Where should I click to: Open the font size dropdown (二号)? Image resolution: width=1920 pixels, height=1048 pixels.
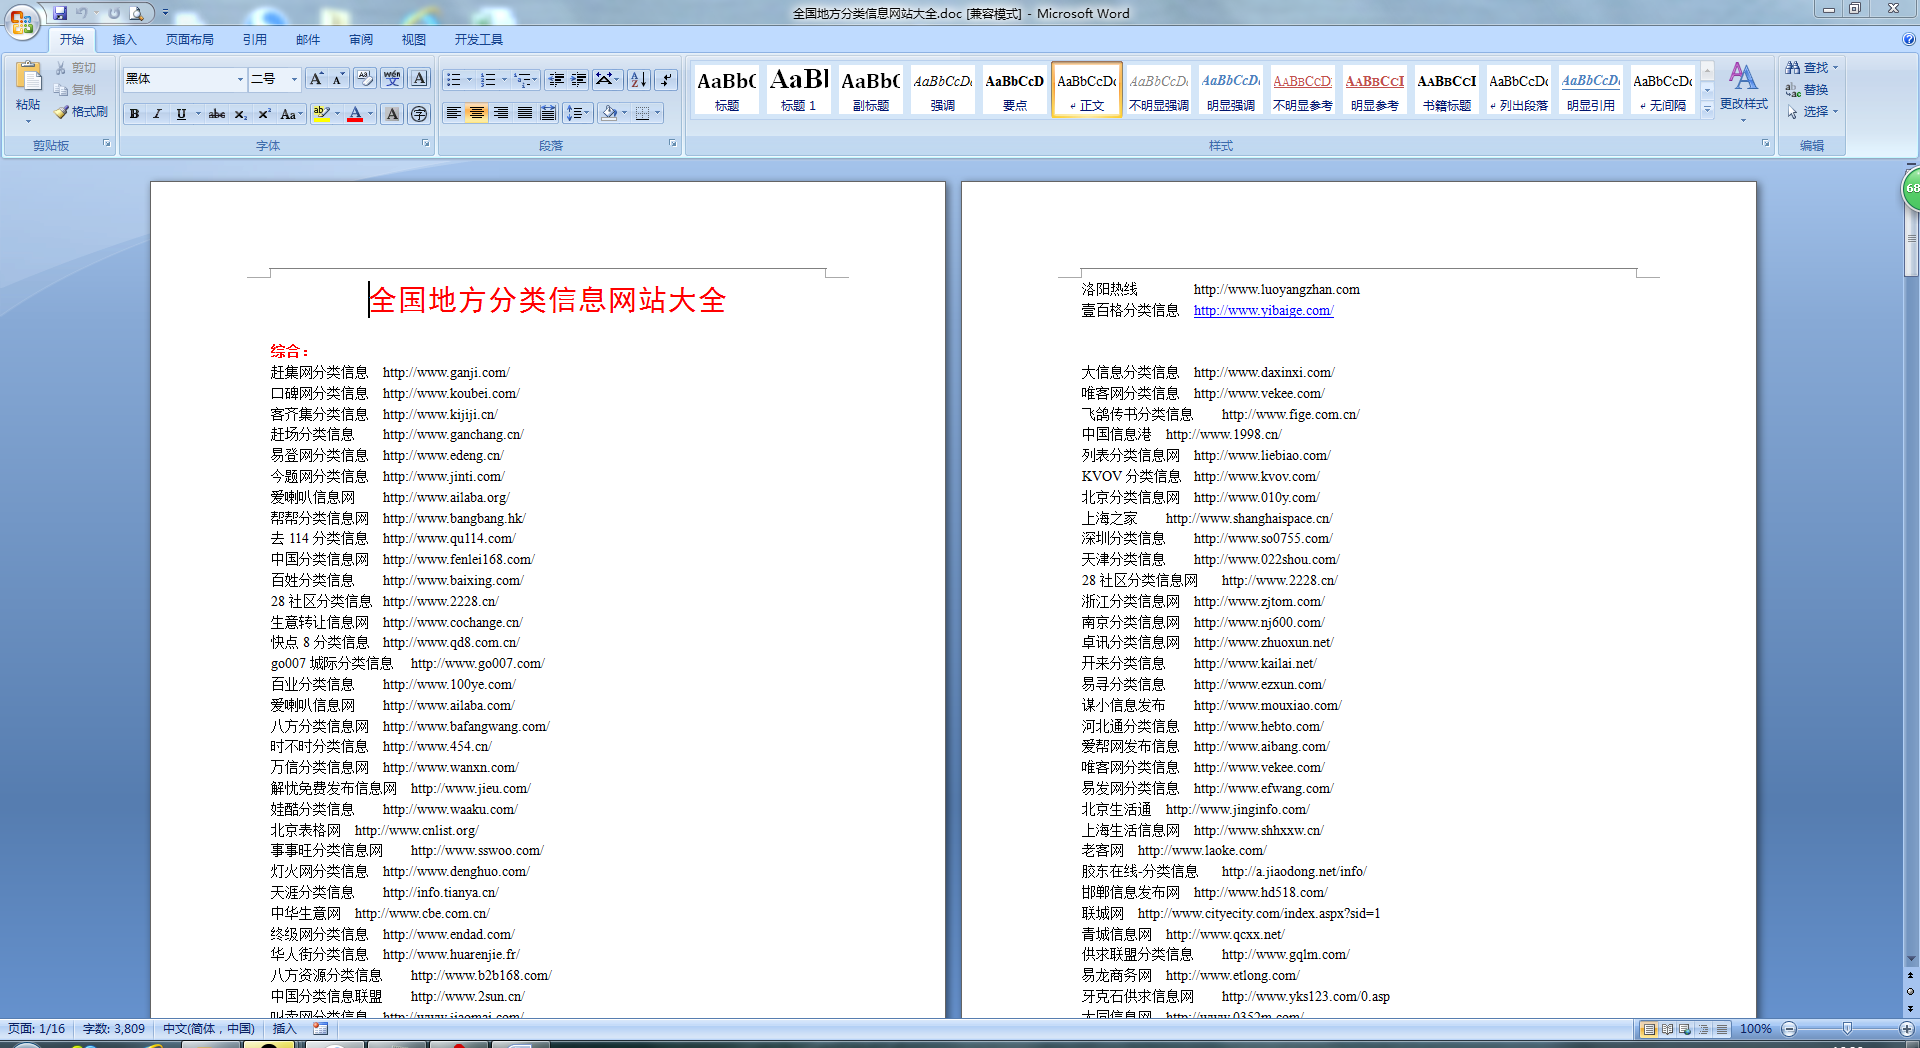tap(294, 79)
